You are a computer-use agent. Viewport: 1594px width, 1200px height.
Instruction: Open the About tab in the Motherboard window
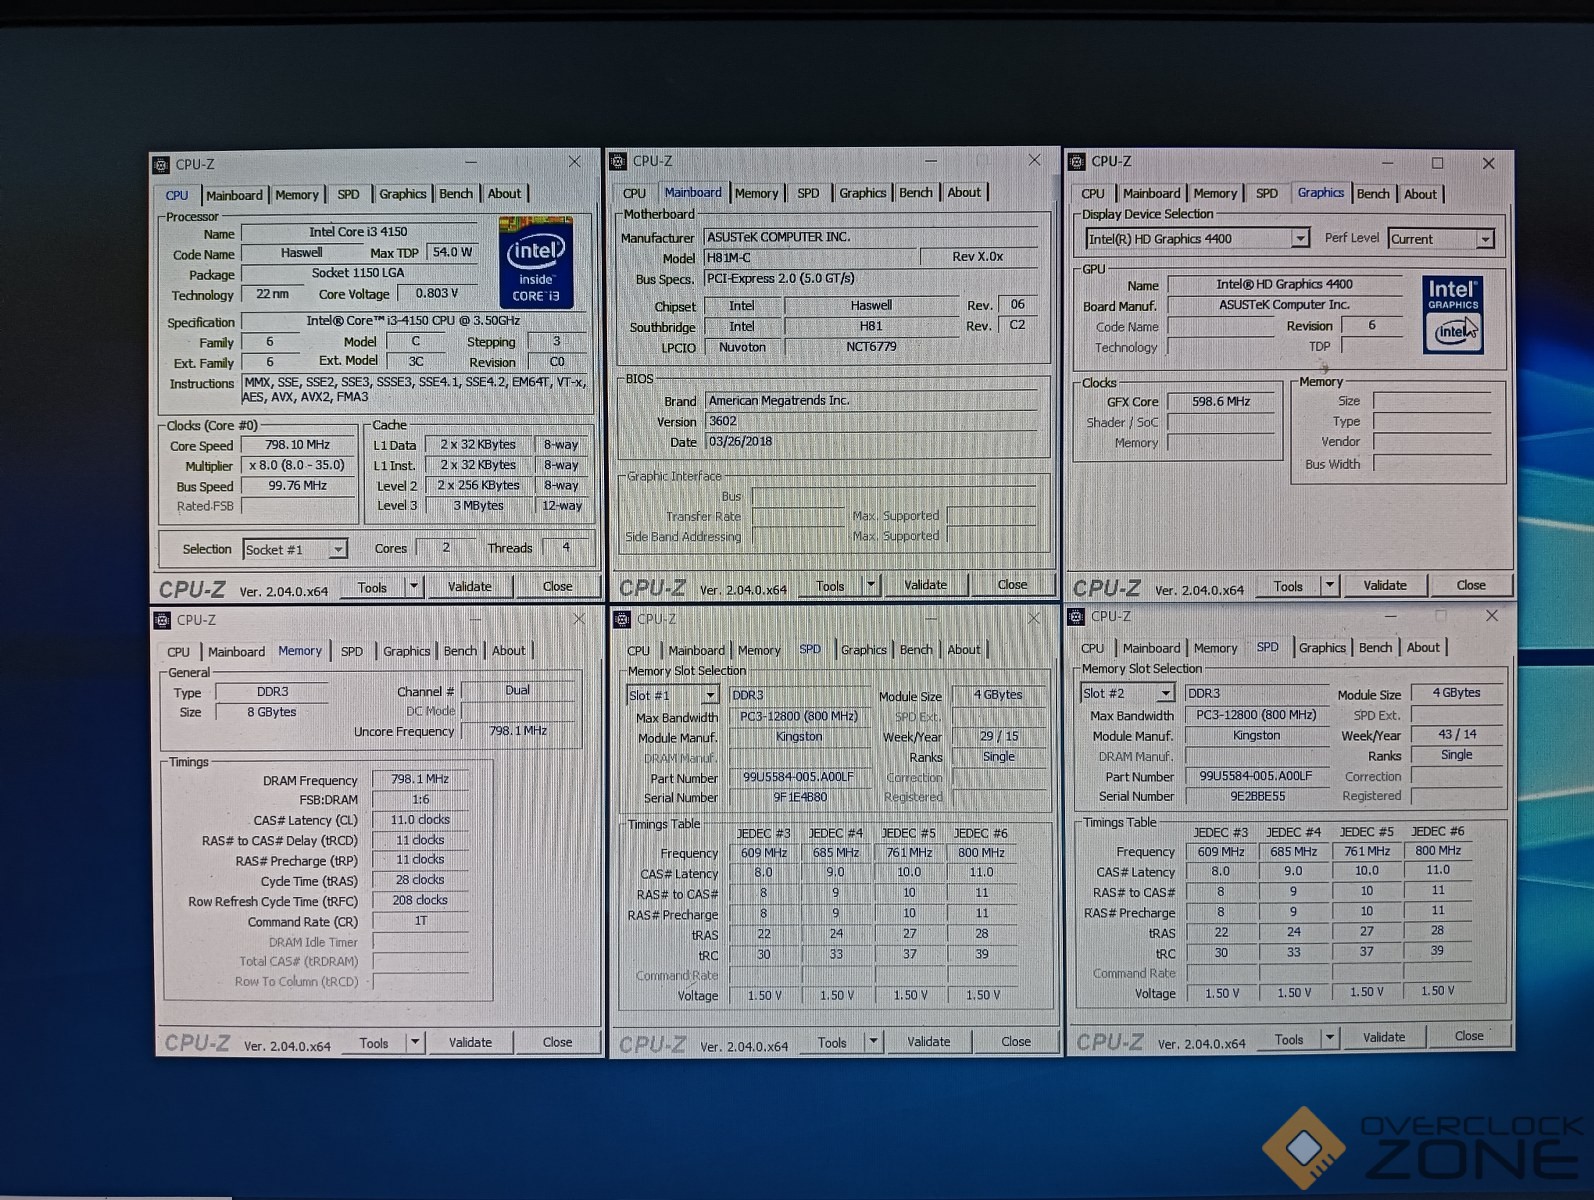[964, 193]
